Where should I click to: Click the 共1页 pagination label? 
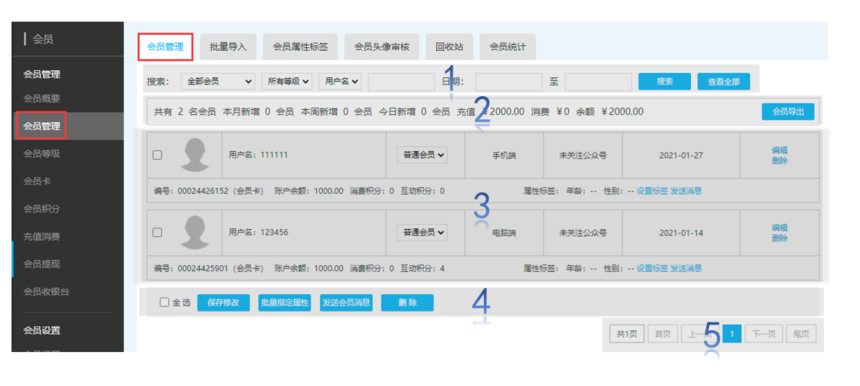tap(627, 333)
